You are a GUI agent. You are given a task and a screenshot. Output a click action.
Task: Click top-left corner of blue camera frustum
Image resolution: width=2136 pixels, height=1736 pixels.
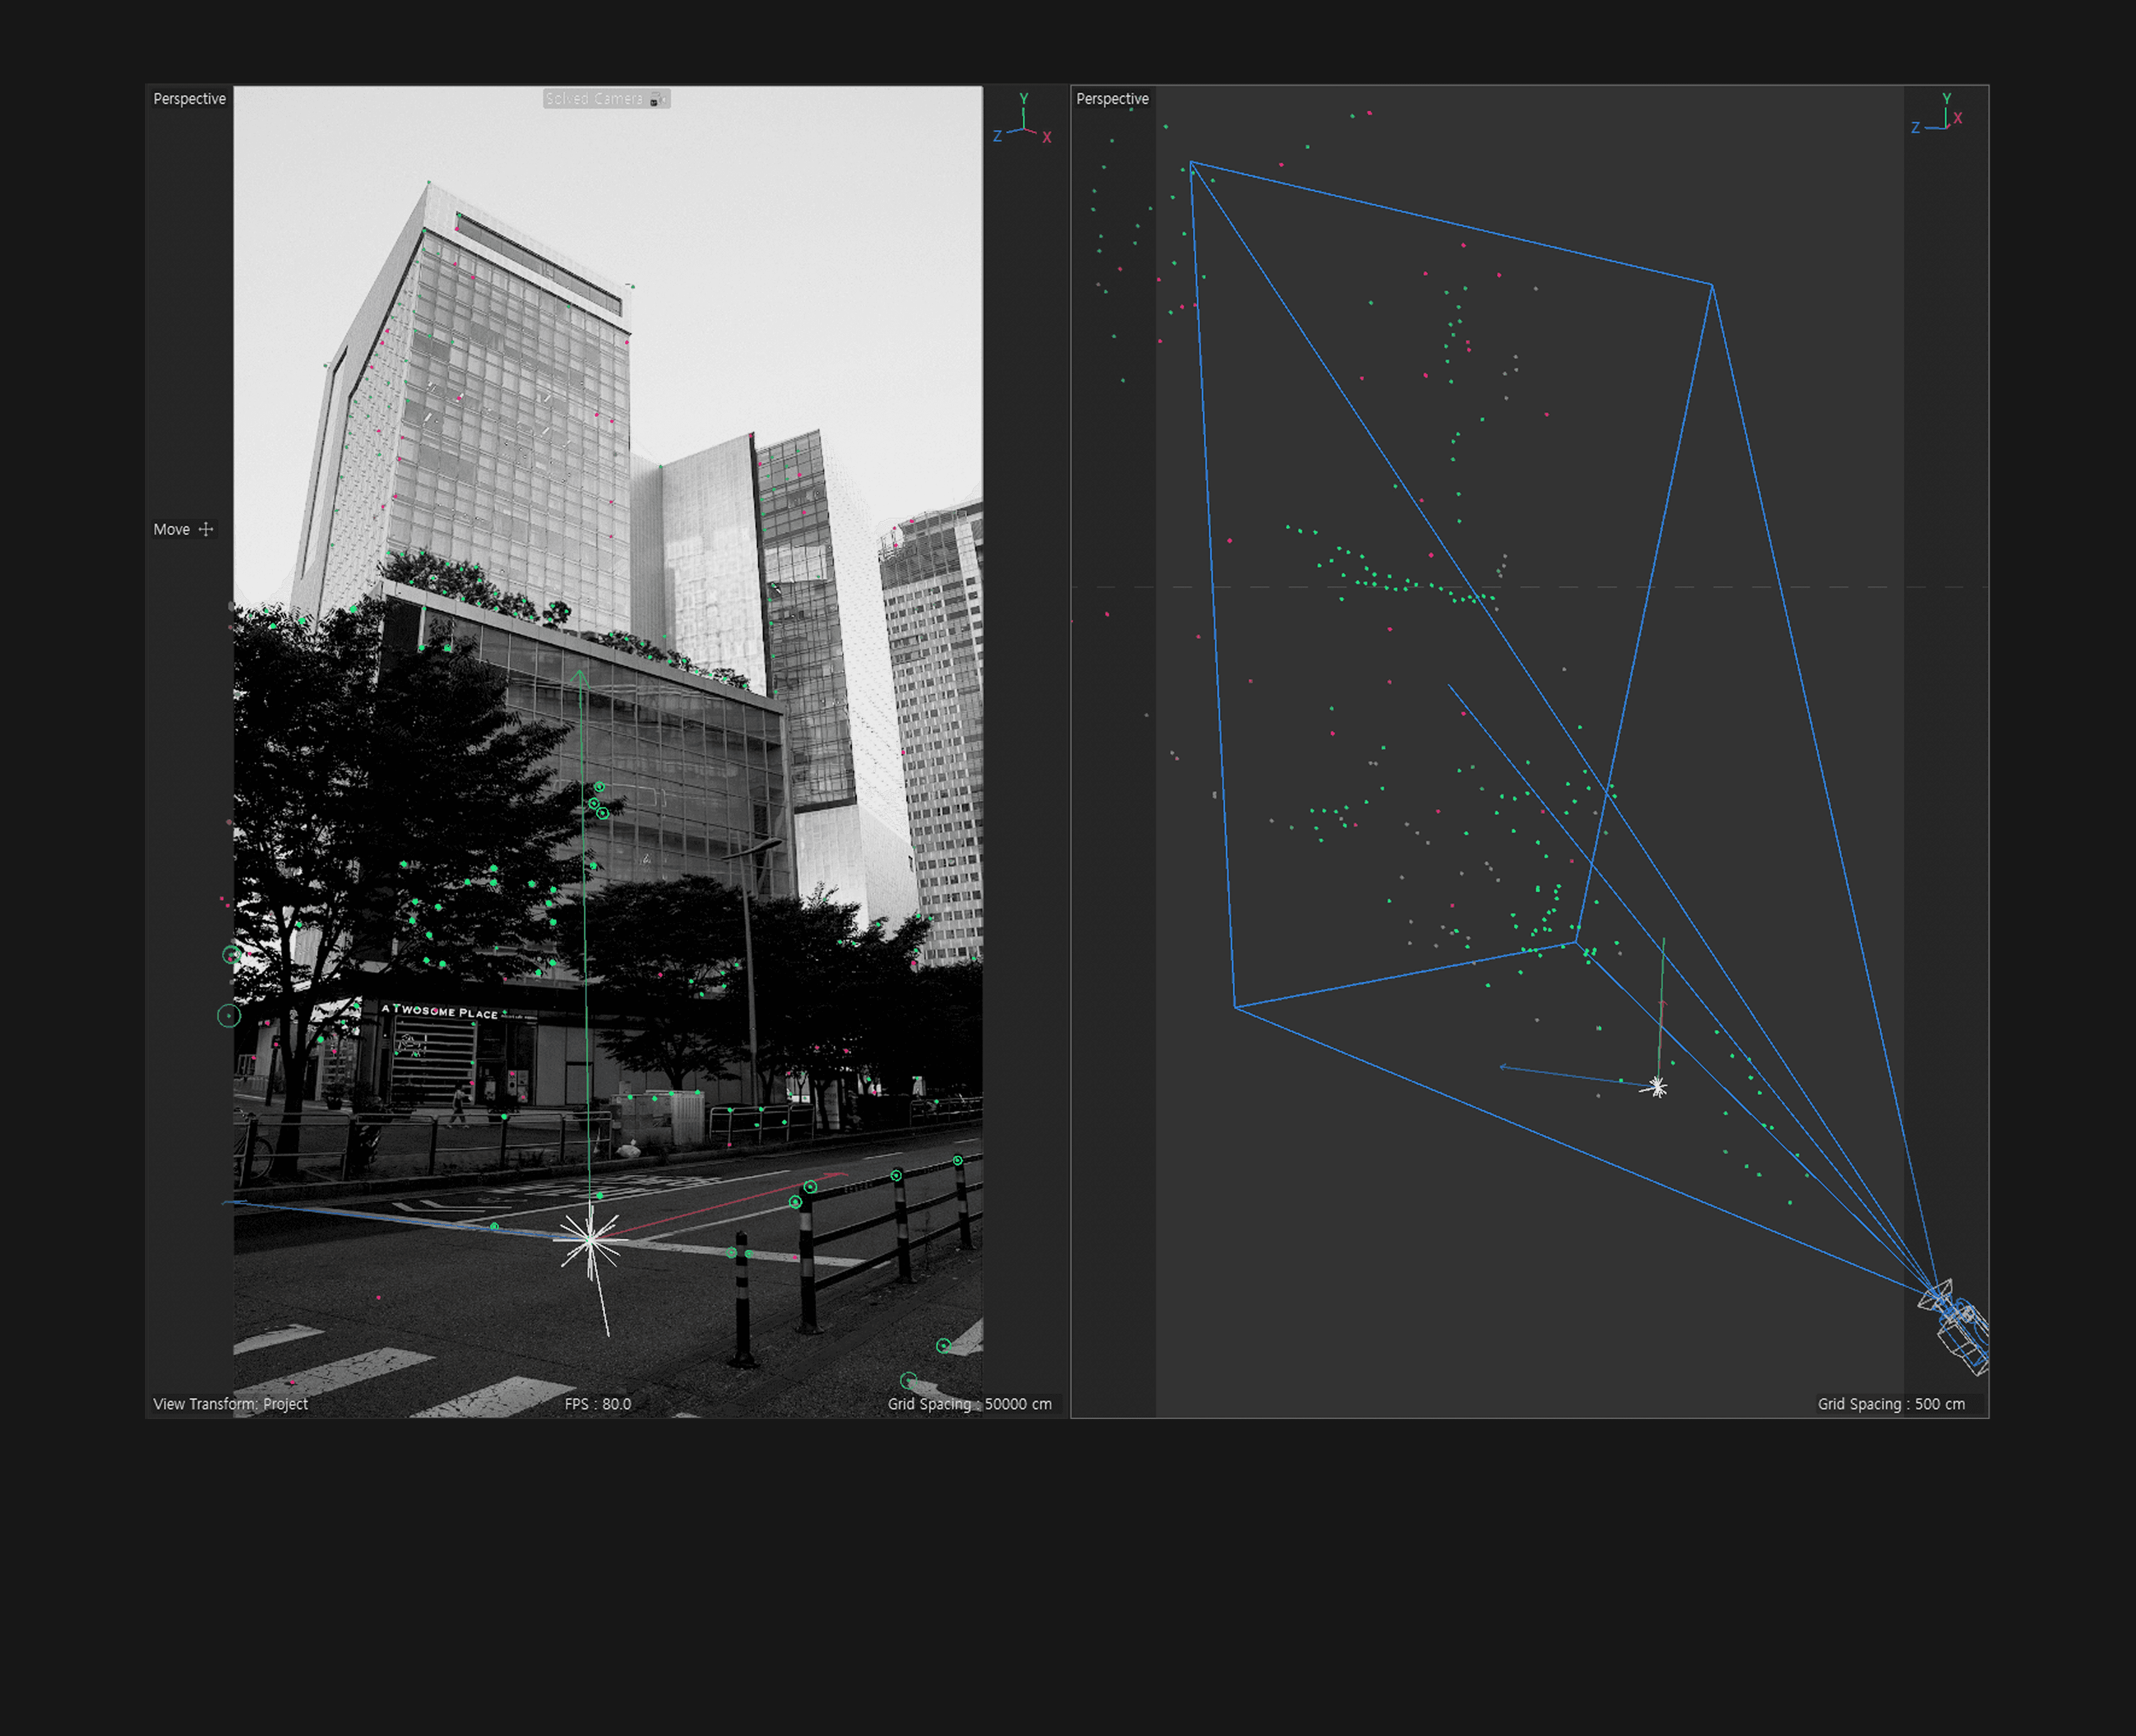click(1191, 162)
